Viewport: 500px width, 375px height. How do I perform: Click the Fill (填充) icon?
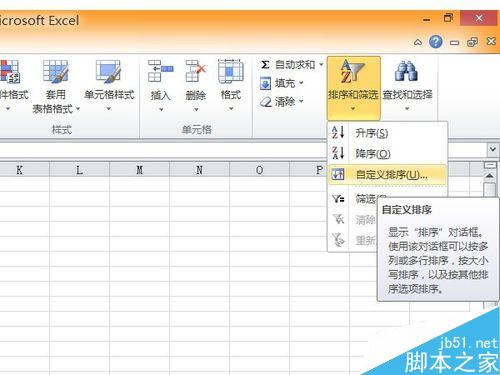265,83
